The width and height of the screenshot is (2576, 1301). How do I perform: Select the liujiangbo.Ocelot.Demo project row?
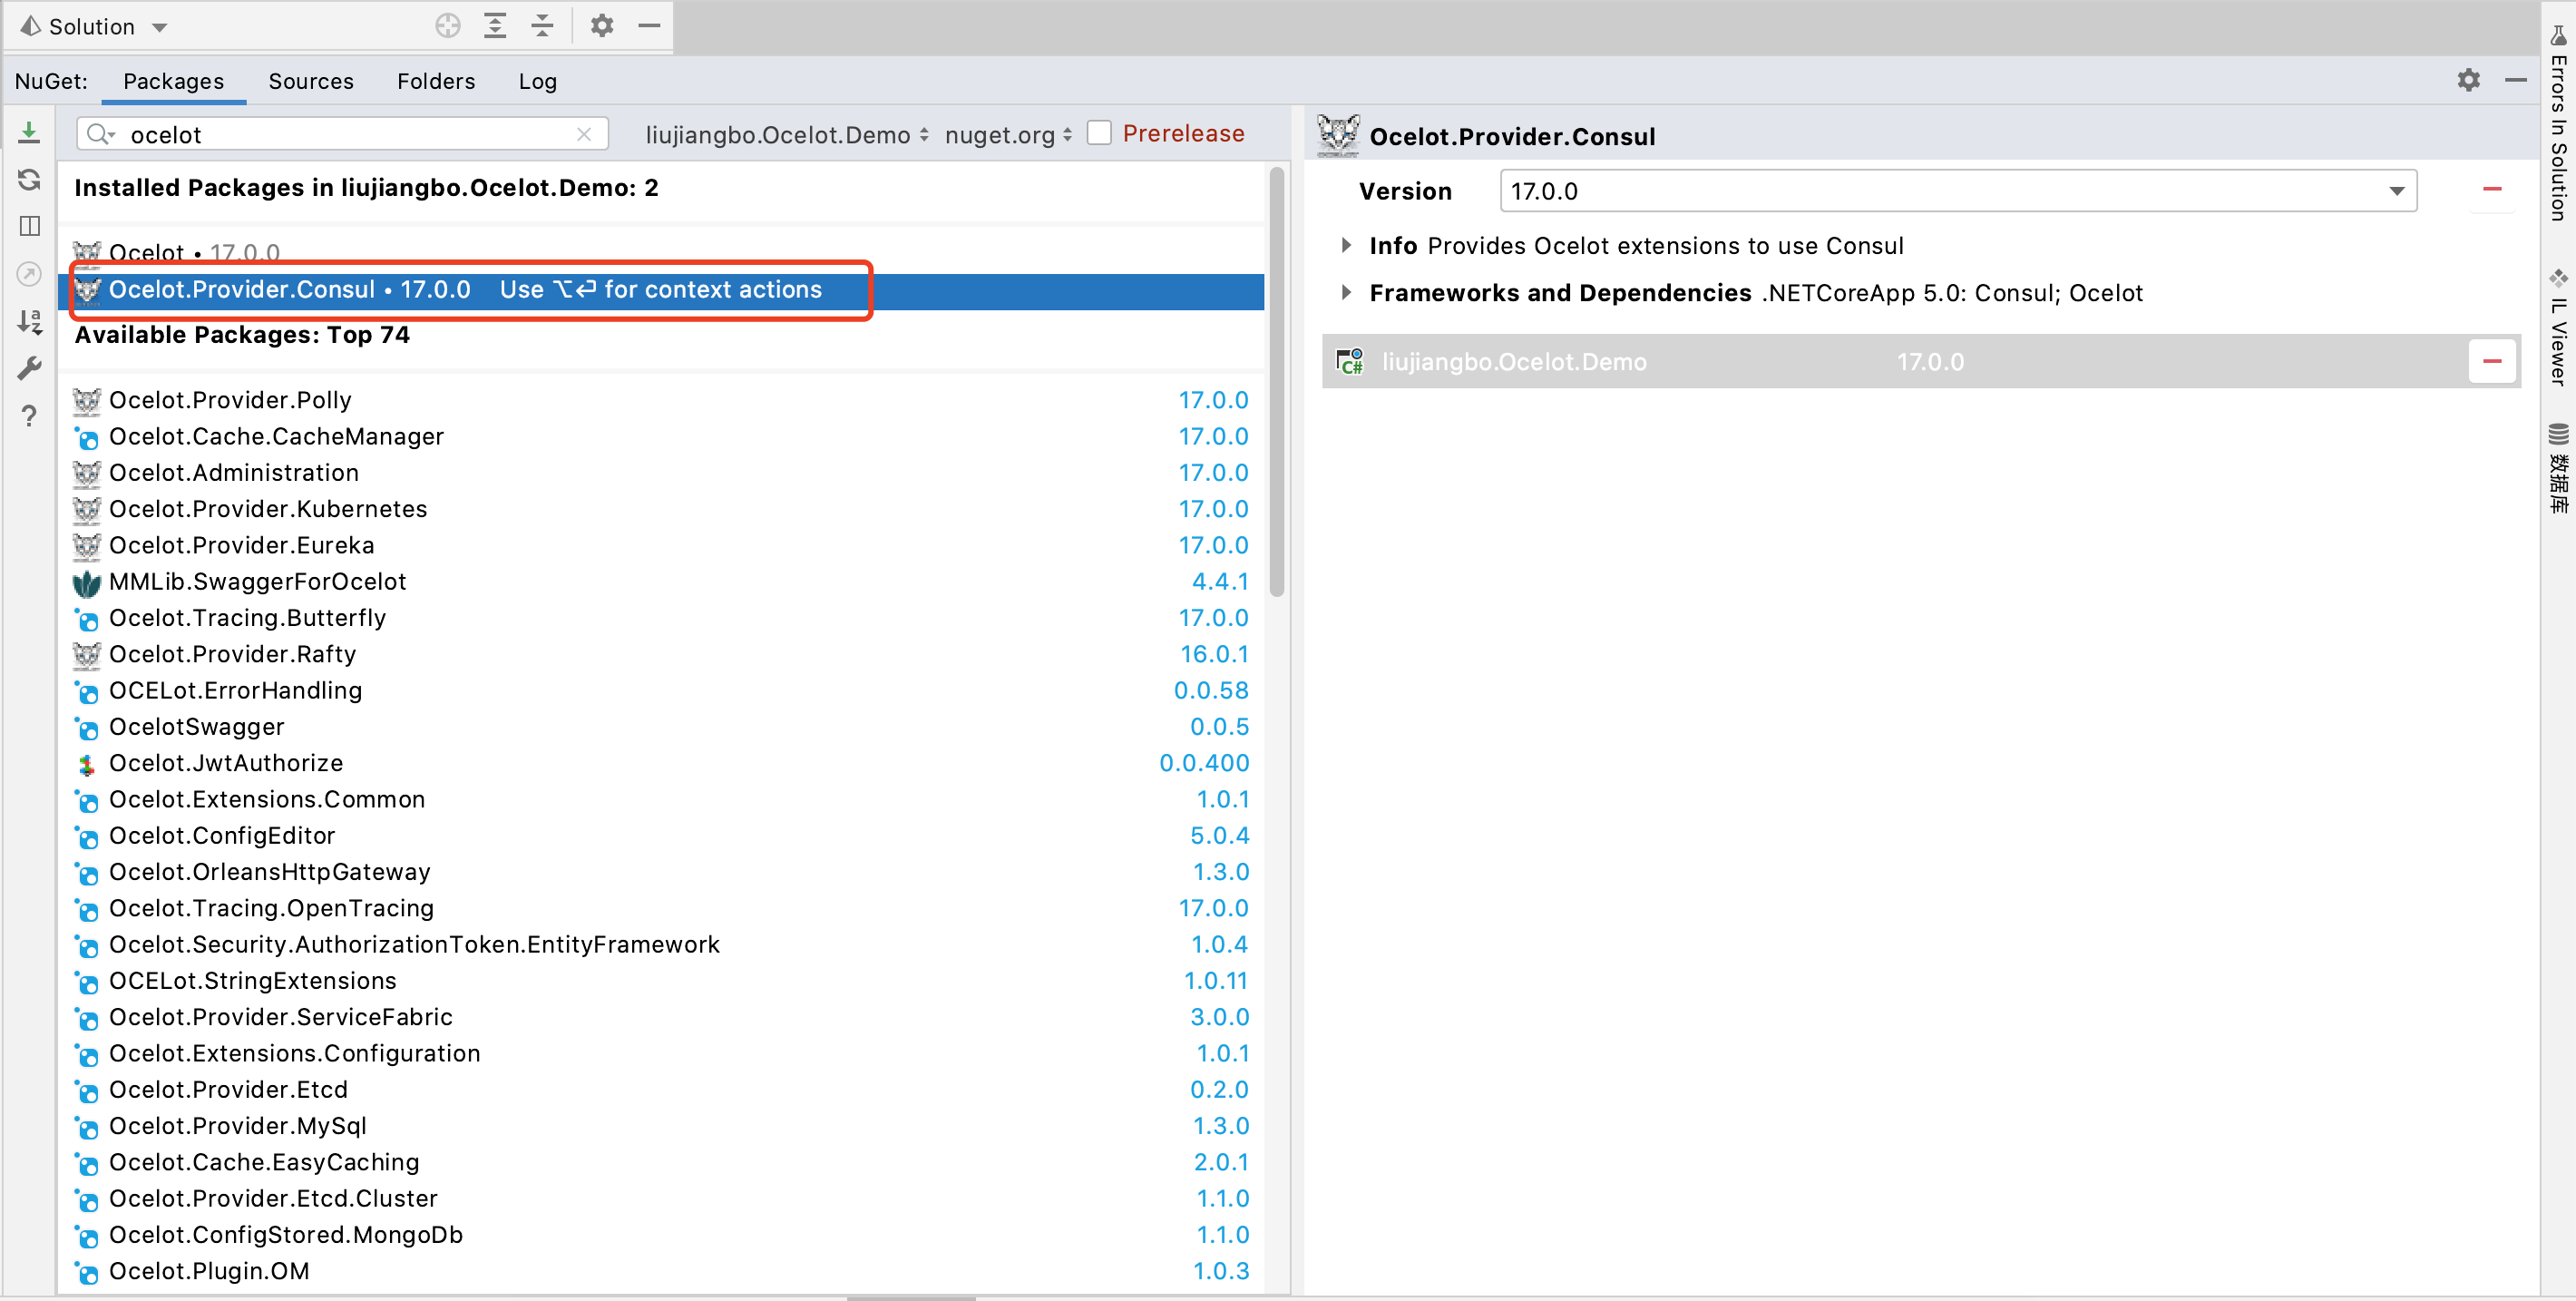tap(1921, 362)
